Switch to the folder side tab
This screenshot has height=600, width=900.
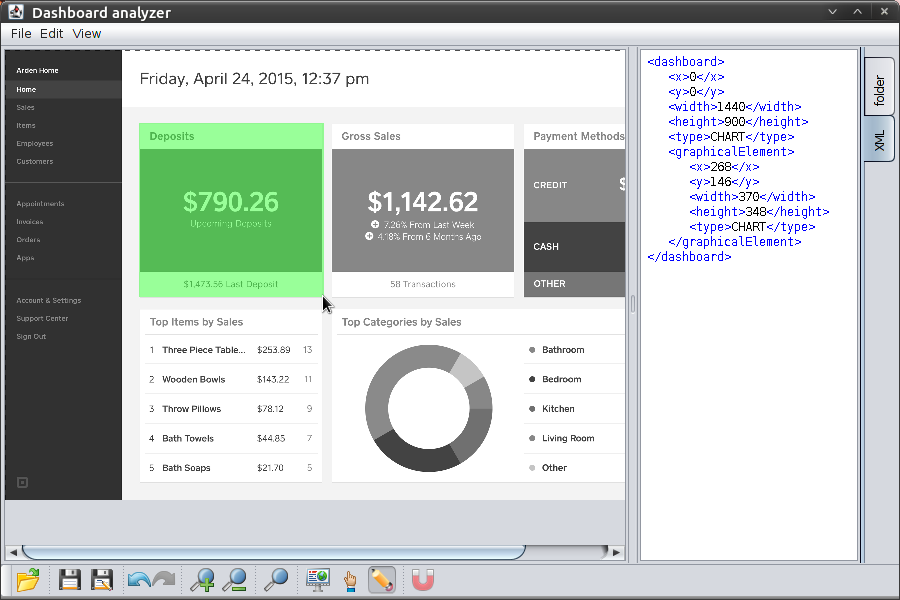click(879, 90)
